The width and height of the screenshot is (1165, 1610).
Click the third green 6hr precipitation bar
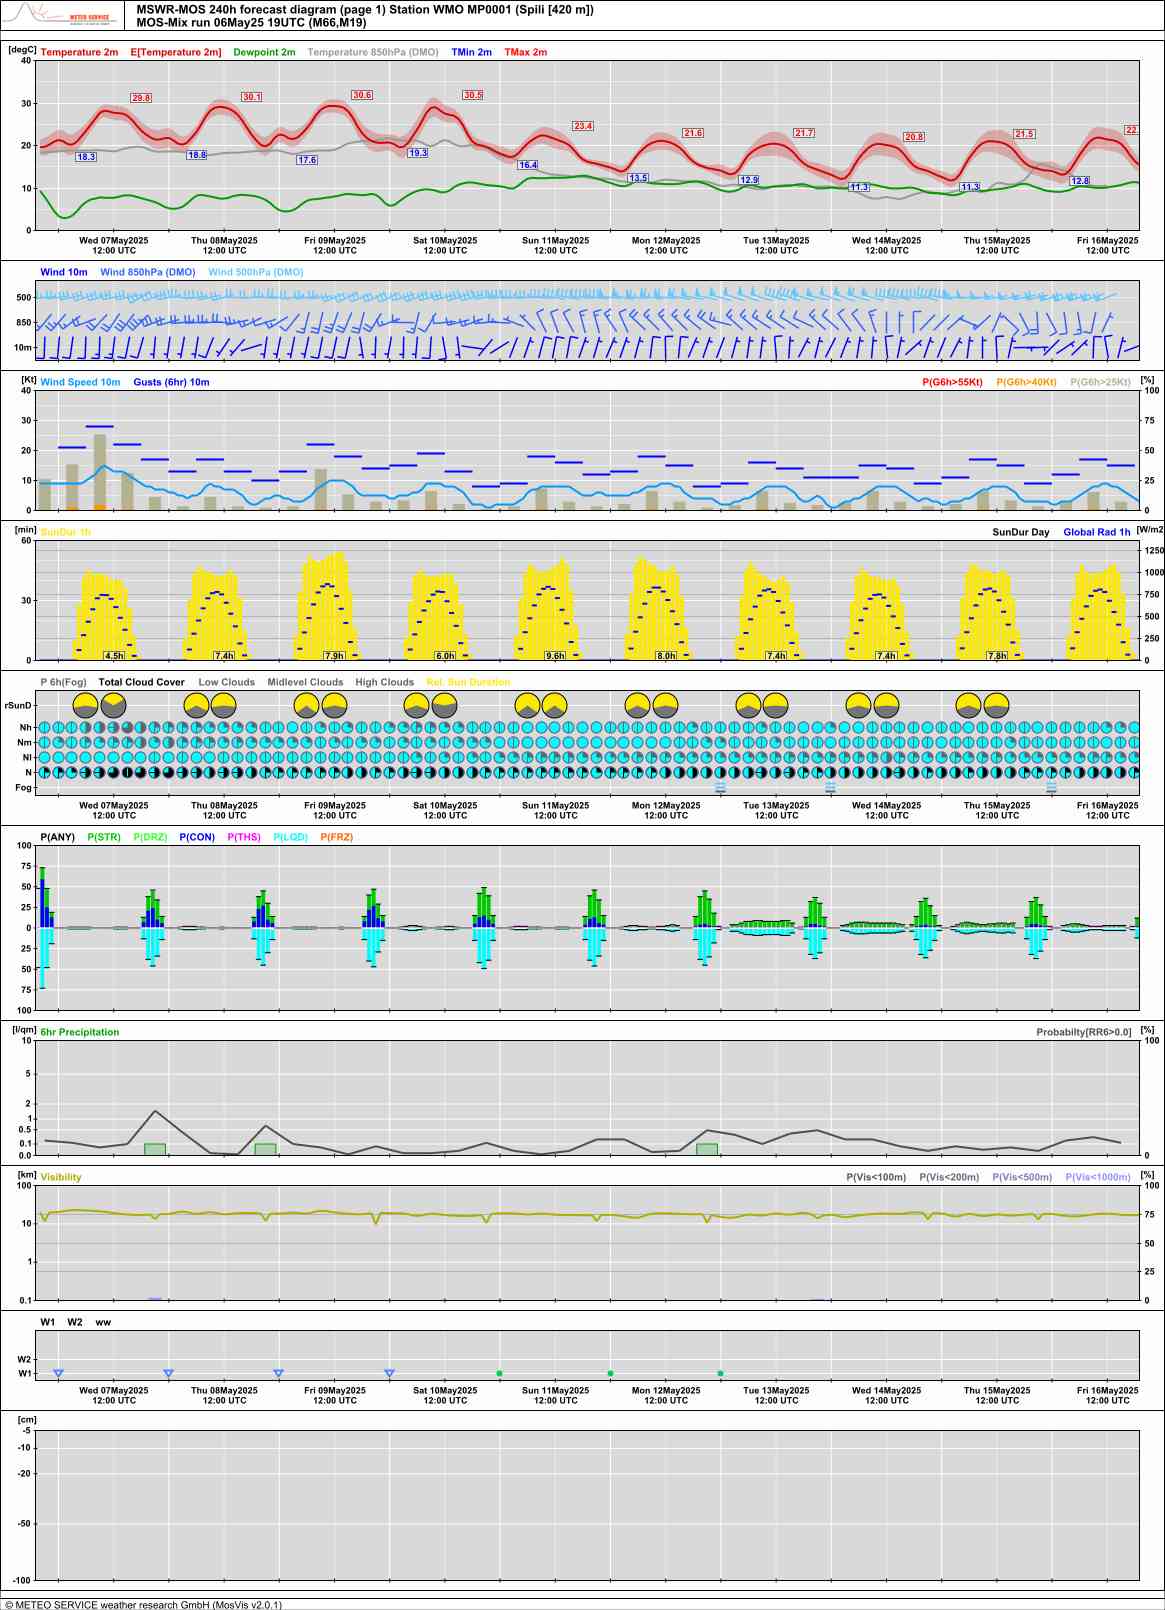pos(707,1149)
